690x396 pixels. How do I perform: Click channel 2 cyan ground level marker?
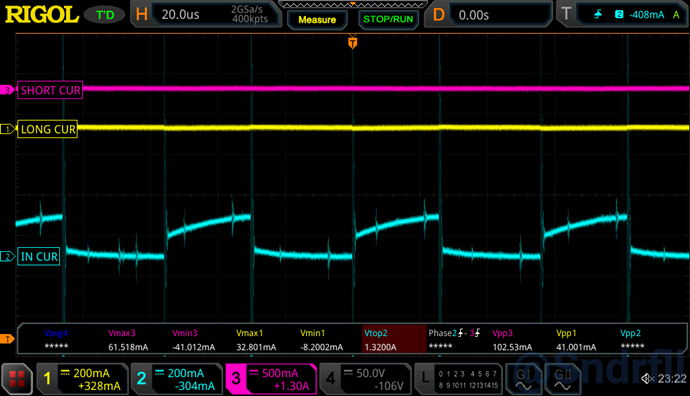tap(7, 257)
